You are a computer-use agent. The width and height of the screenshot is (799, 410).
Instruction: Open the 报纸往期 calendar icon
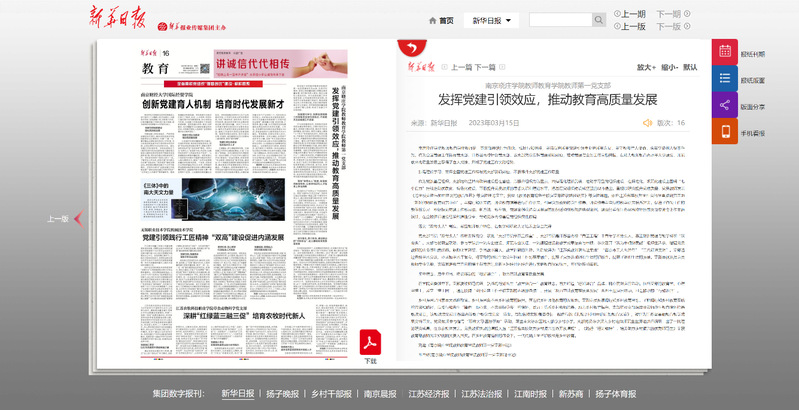[725, 51]
